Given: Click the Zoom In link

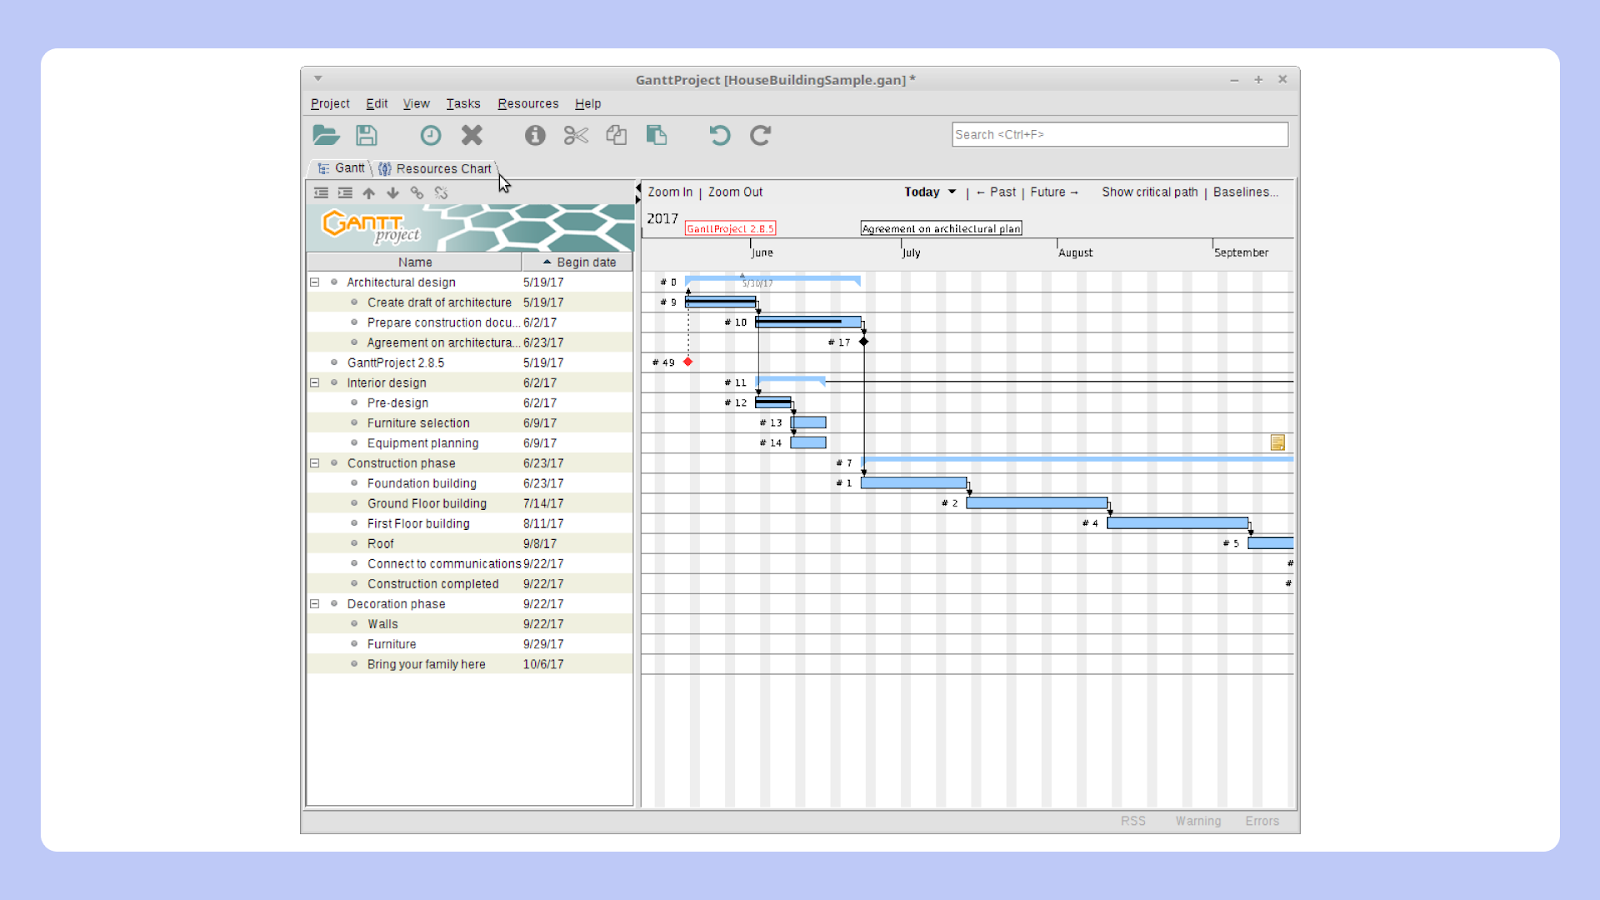Looking at the screenshot, I should pos(670,192).
